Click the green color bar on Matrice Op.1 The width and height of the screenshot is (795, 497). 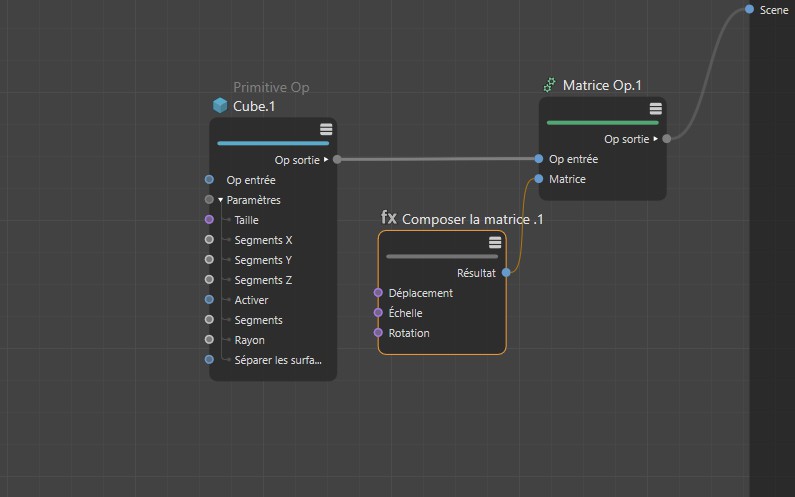[x=602, y=123]
